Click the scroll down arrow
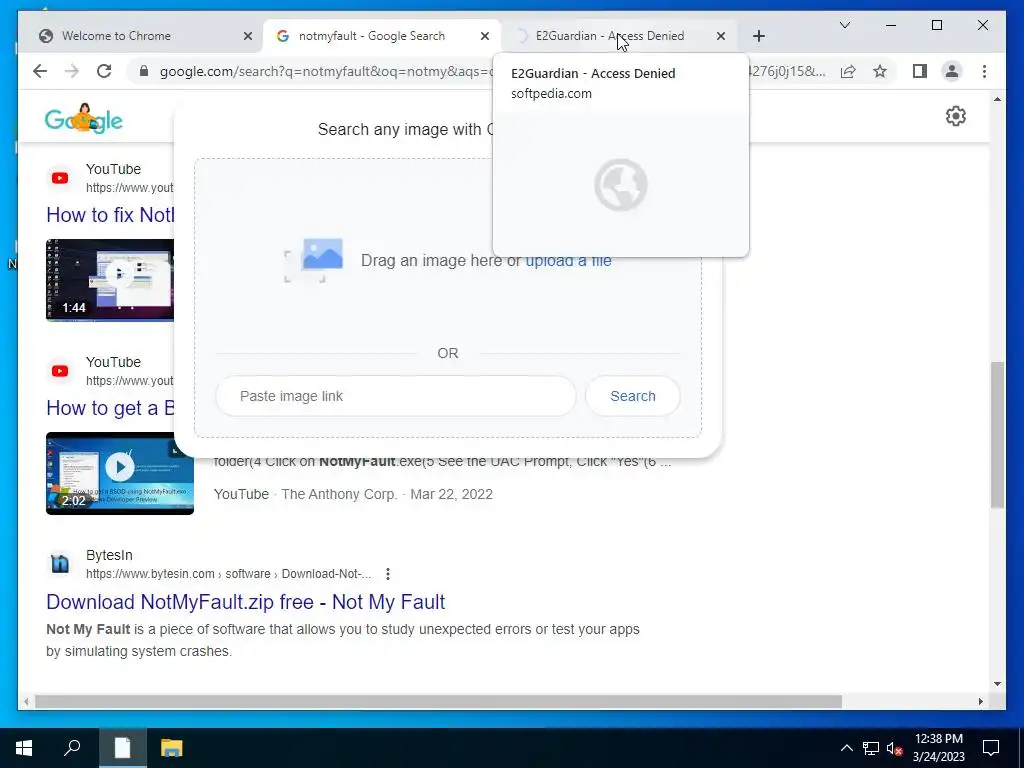 997,684
